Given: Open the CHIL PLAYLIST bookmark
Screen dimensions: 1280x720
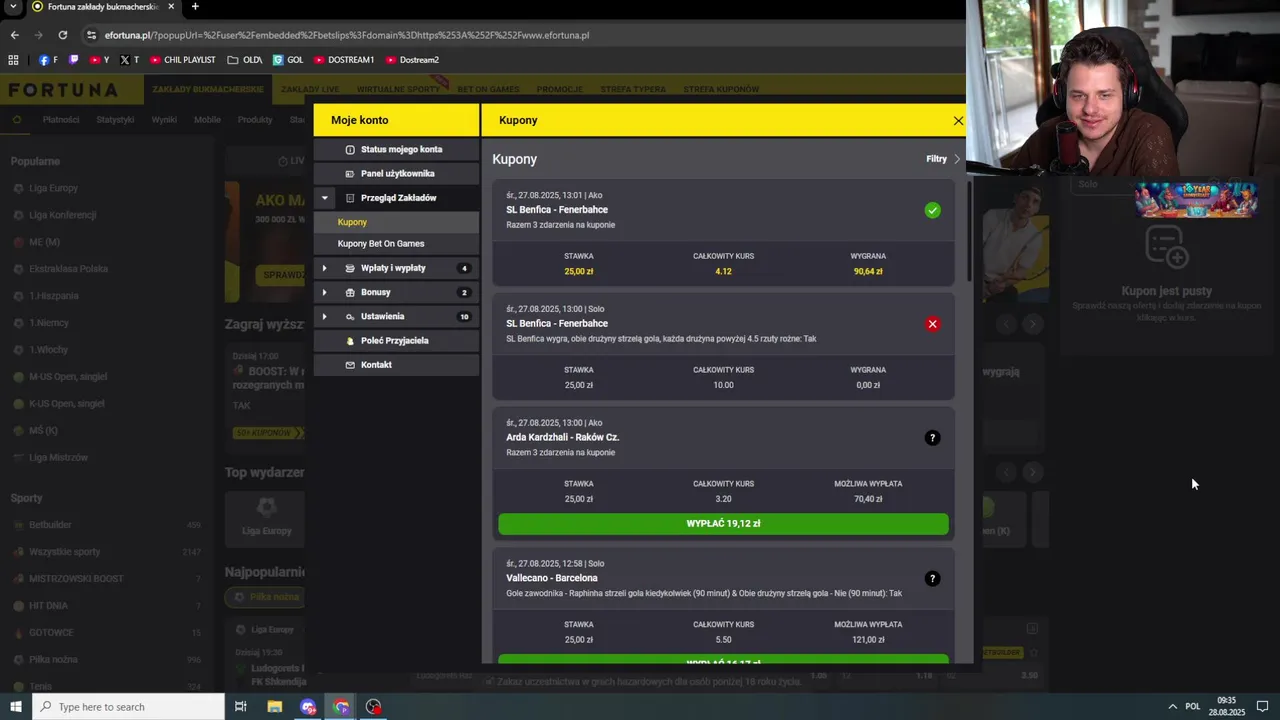Looking at the screenshot, I should 183,60.
